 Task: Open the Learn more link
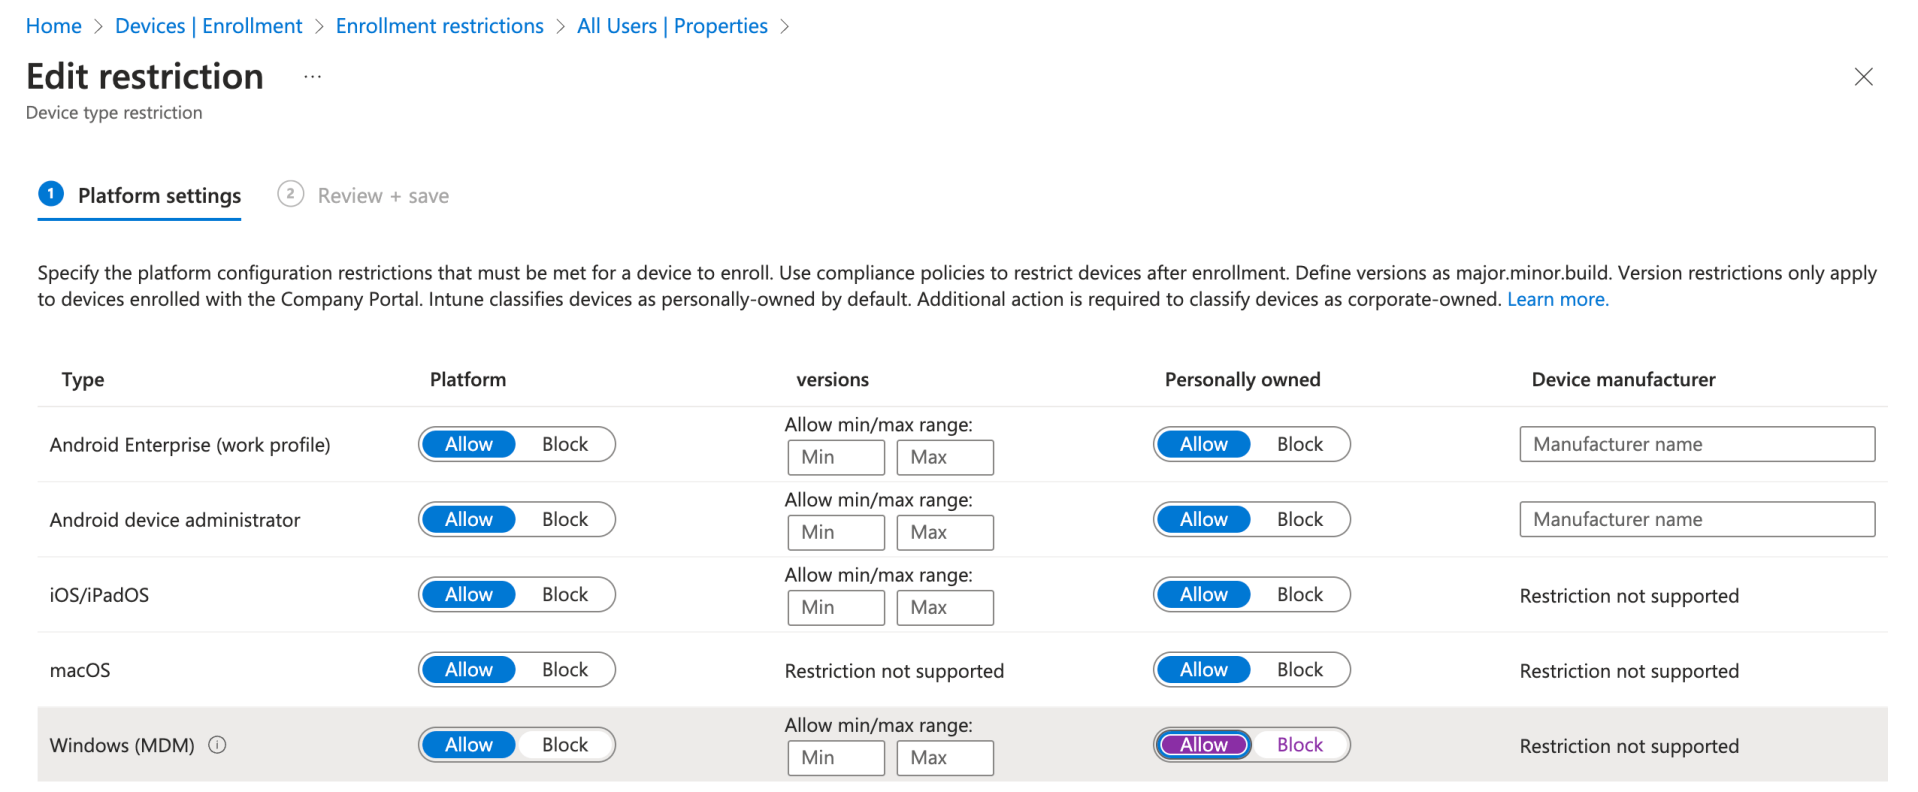pos(1556,298)
